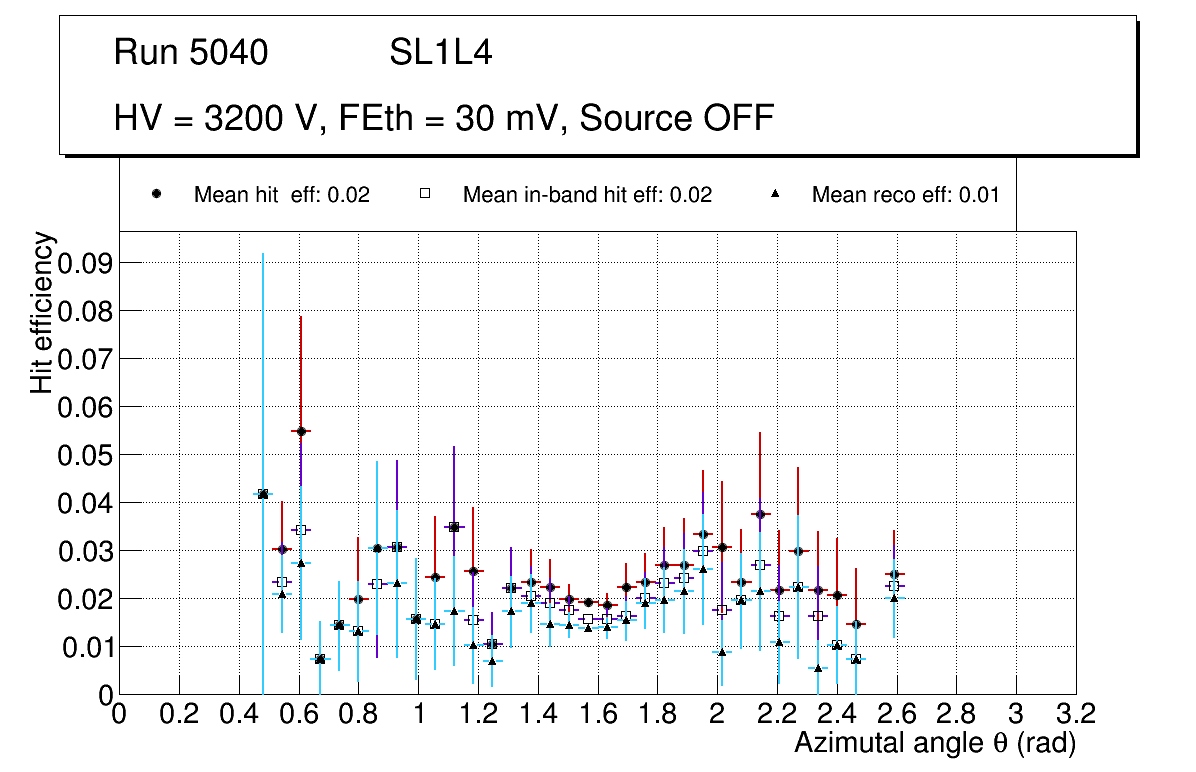The height and width of the screenshot is (772, 1196).
Task: Select the 'Mean hit eff: 0.02' legend label
Action: 281,195
